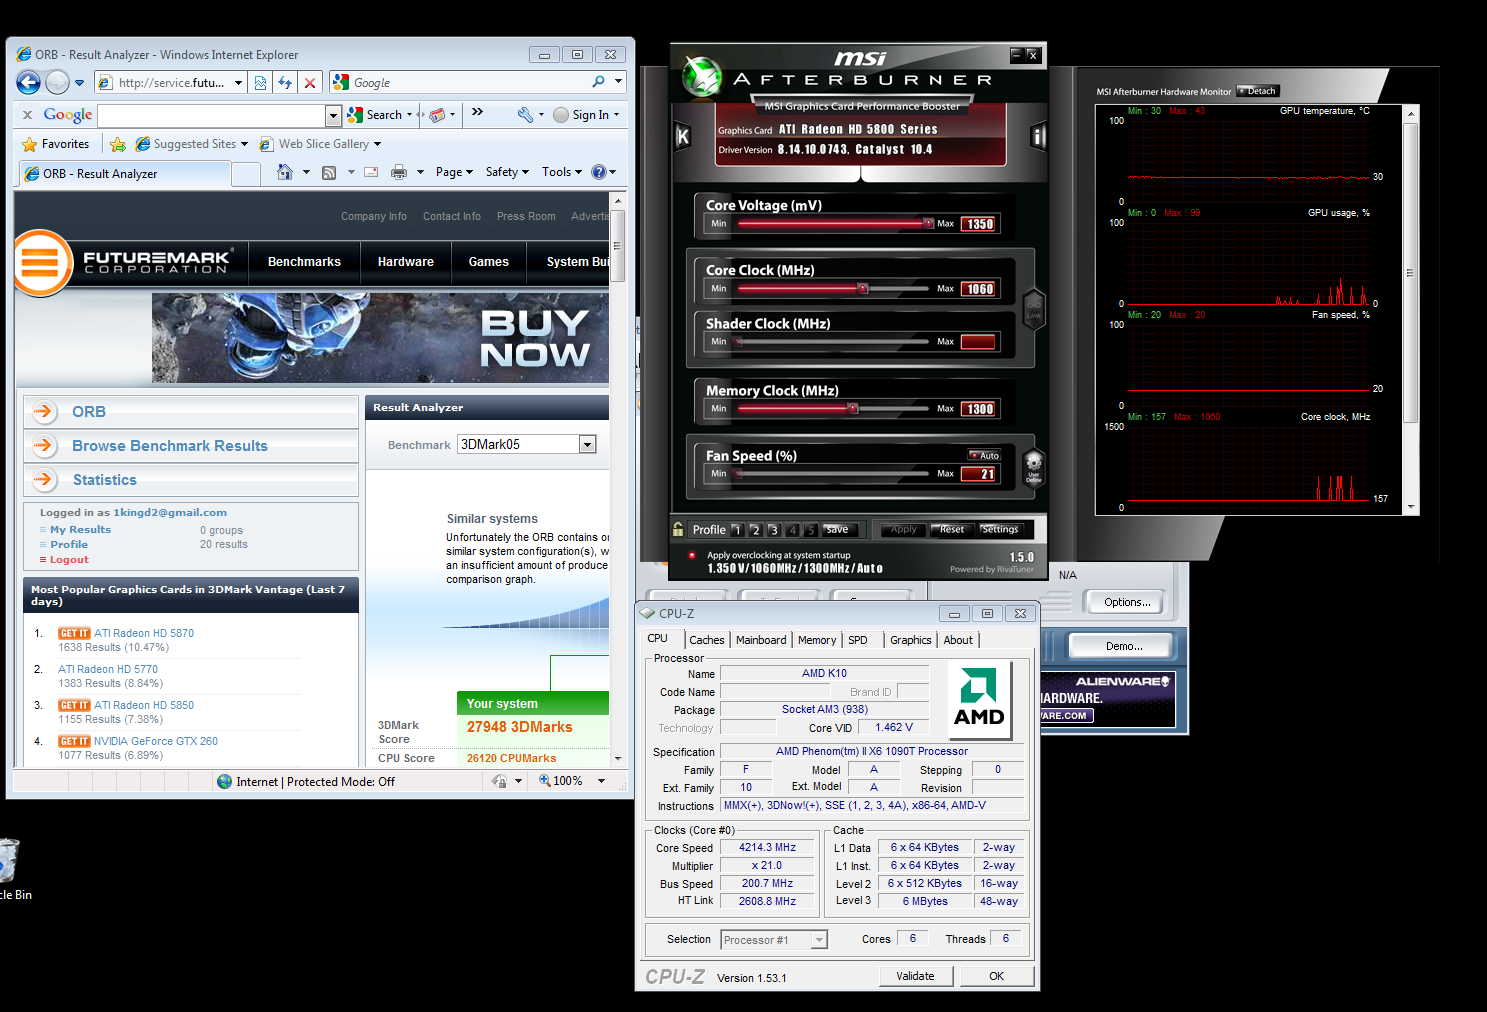This screenshot has height=1012, width=1487.
Task: Switch to the Graphics tab in CPU-Z
Action: 911,640
